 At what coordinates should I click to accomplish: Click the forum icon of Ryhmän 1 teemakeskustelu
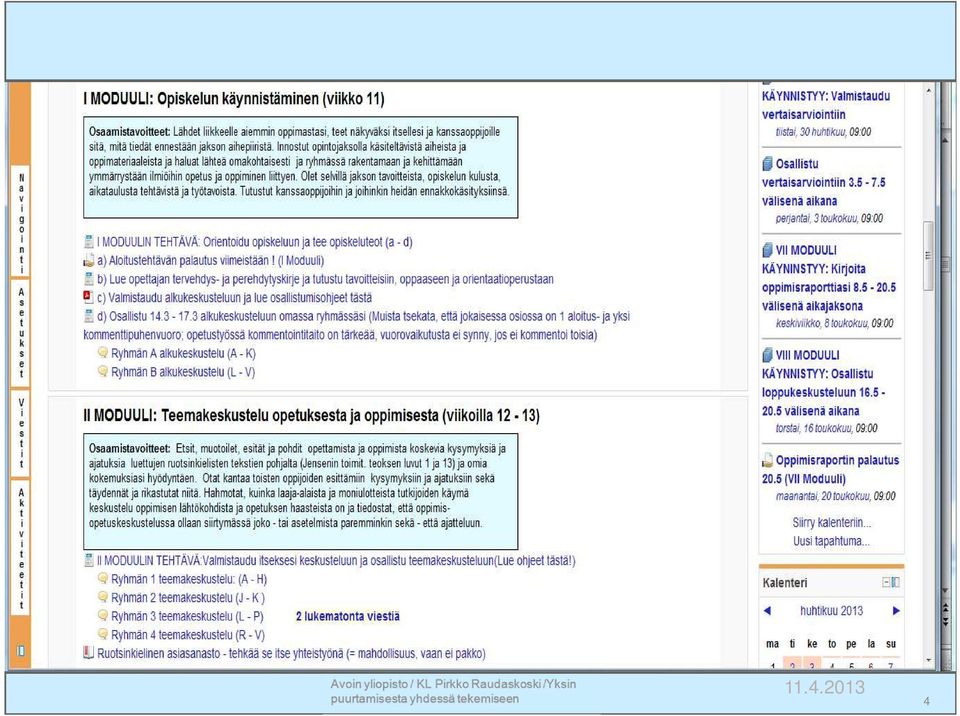[x=103, y=579]
